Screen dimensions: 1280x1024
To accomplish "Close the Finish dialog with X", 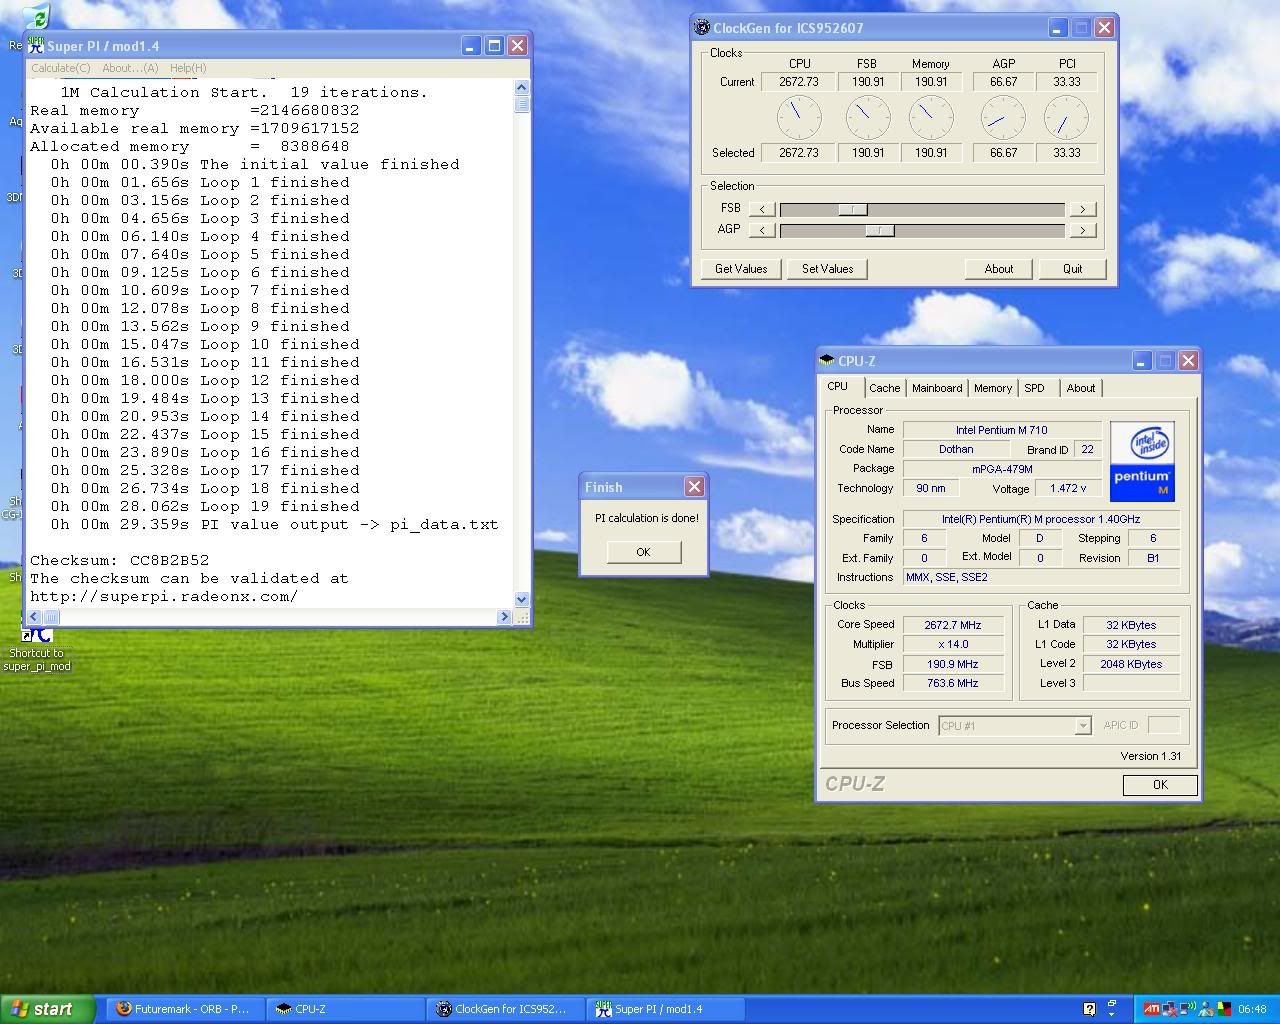I will click(x=694, y=487).
